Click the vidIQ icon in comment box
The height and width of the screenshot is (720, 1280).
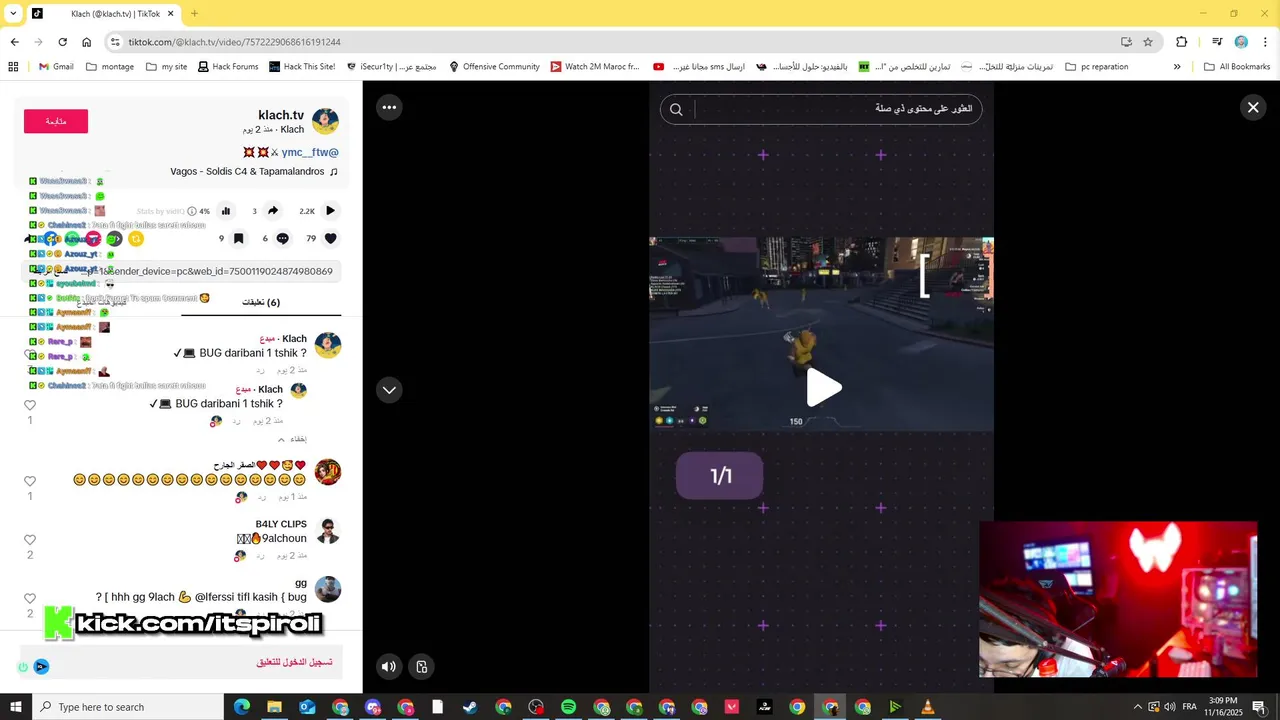tap(41, 666)
